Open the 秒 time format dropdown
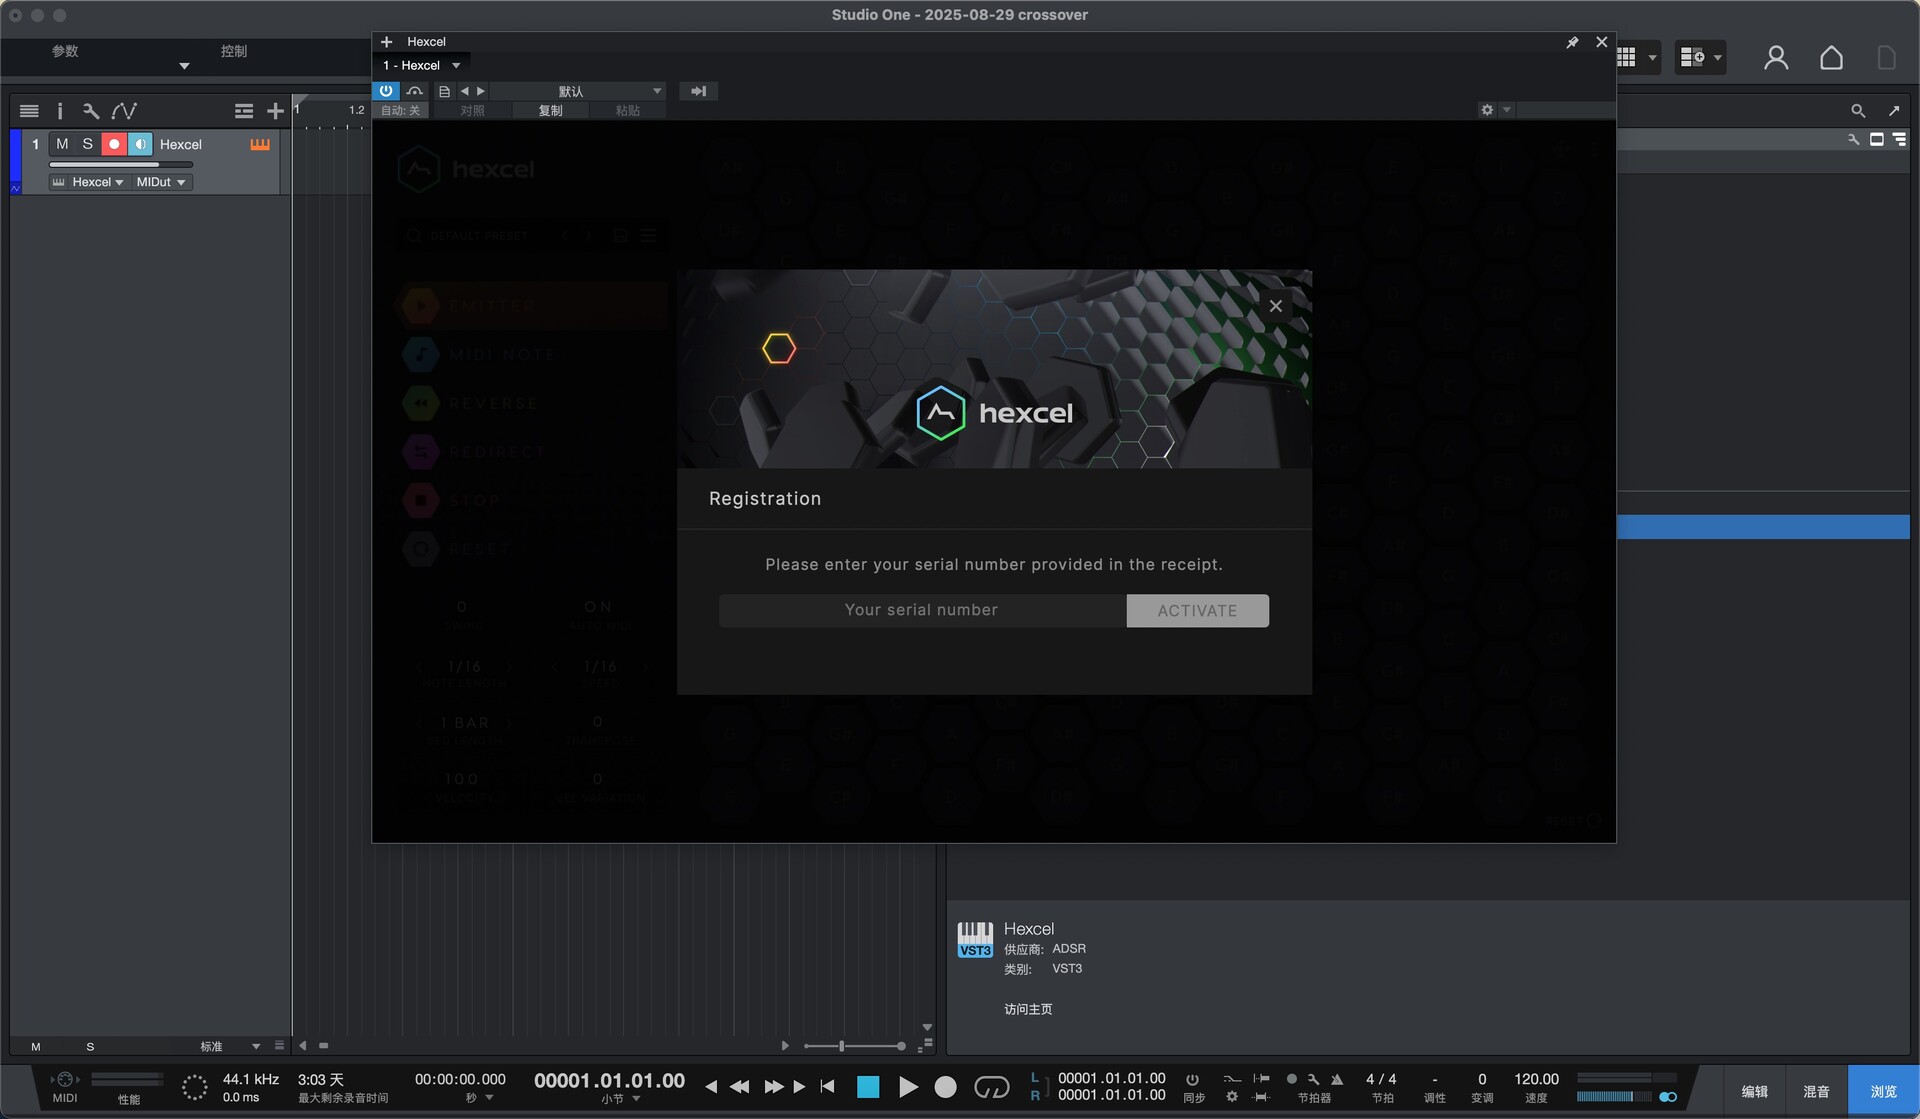This screenshot has height=1119, width=1920. click(x=480, y=1098)
